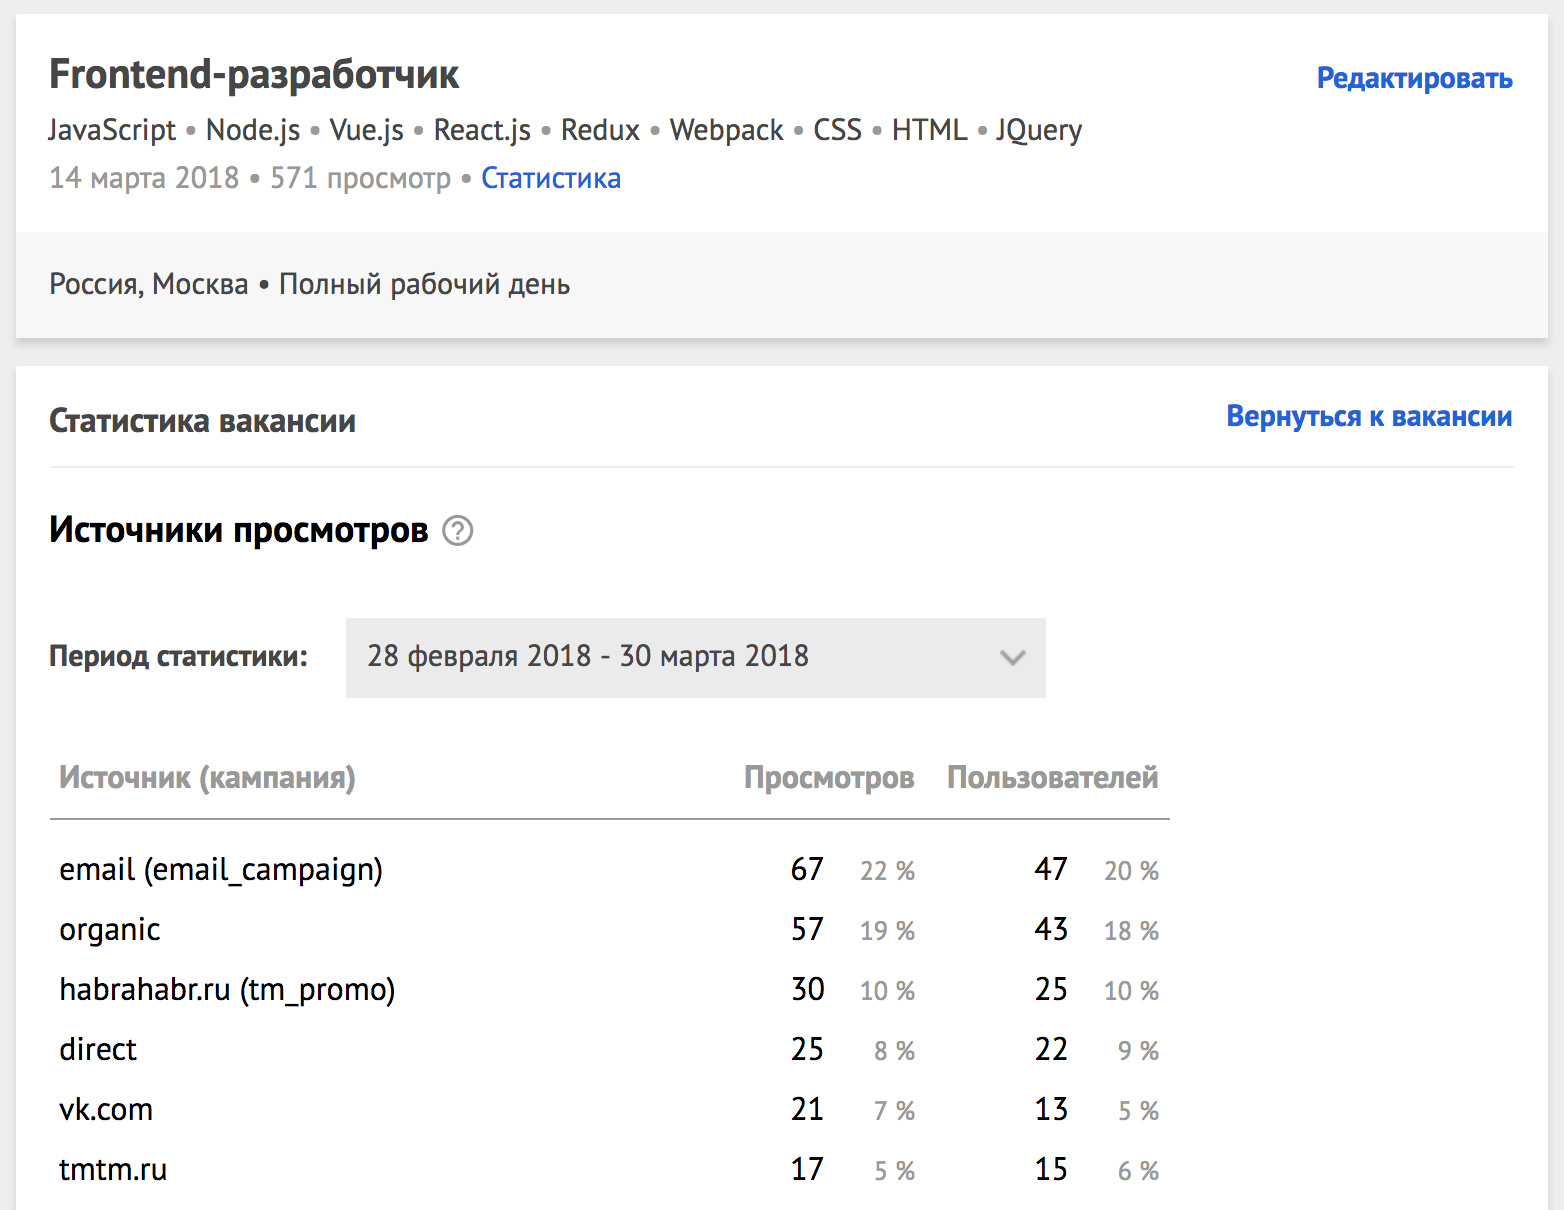Click the React.js skill tag
The width and height of the screenshot is (1564, 1210).
point(482,130)
